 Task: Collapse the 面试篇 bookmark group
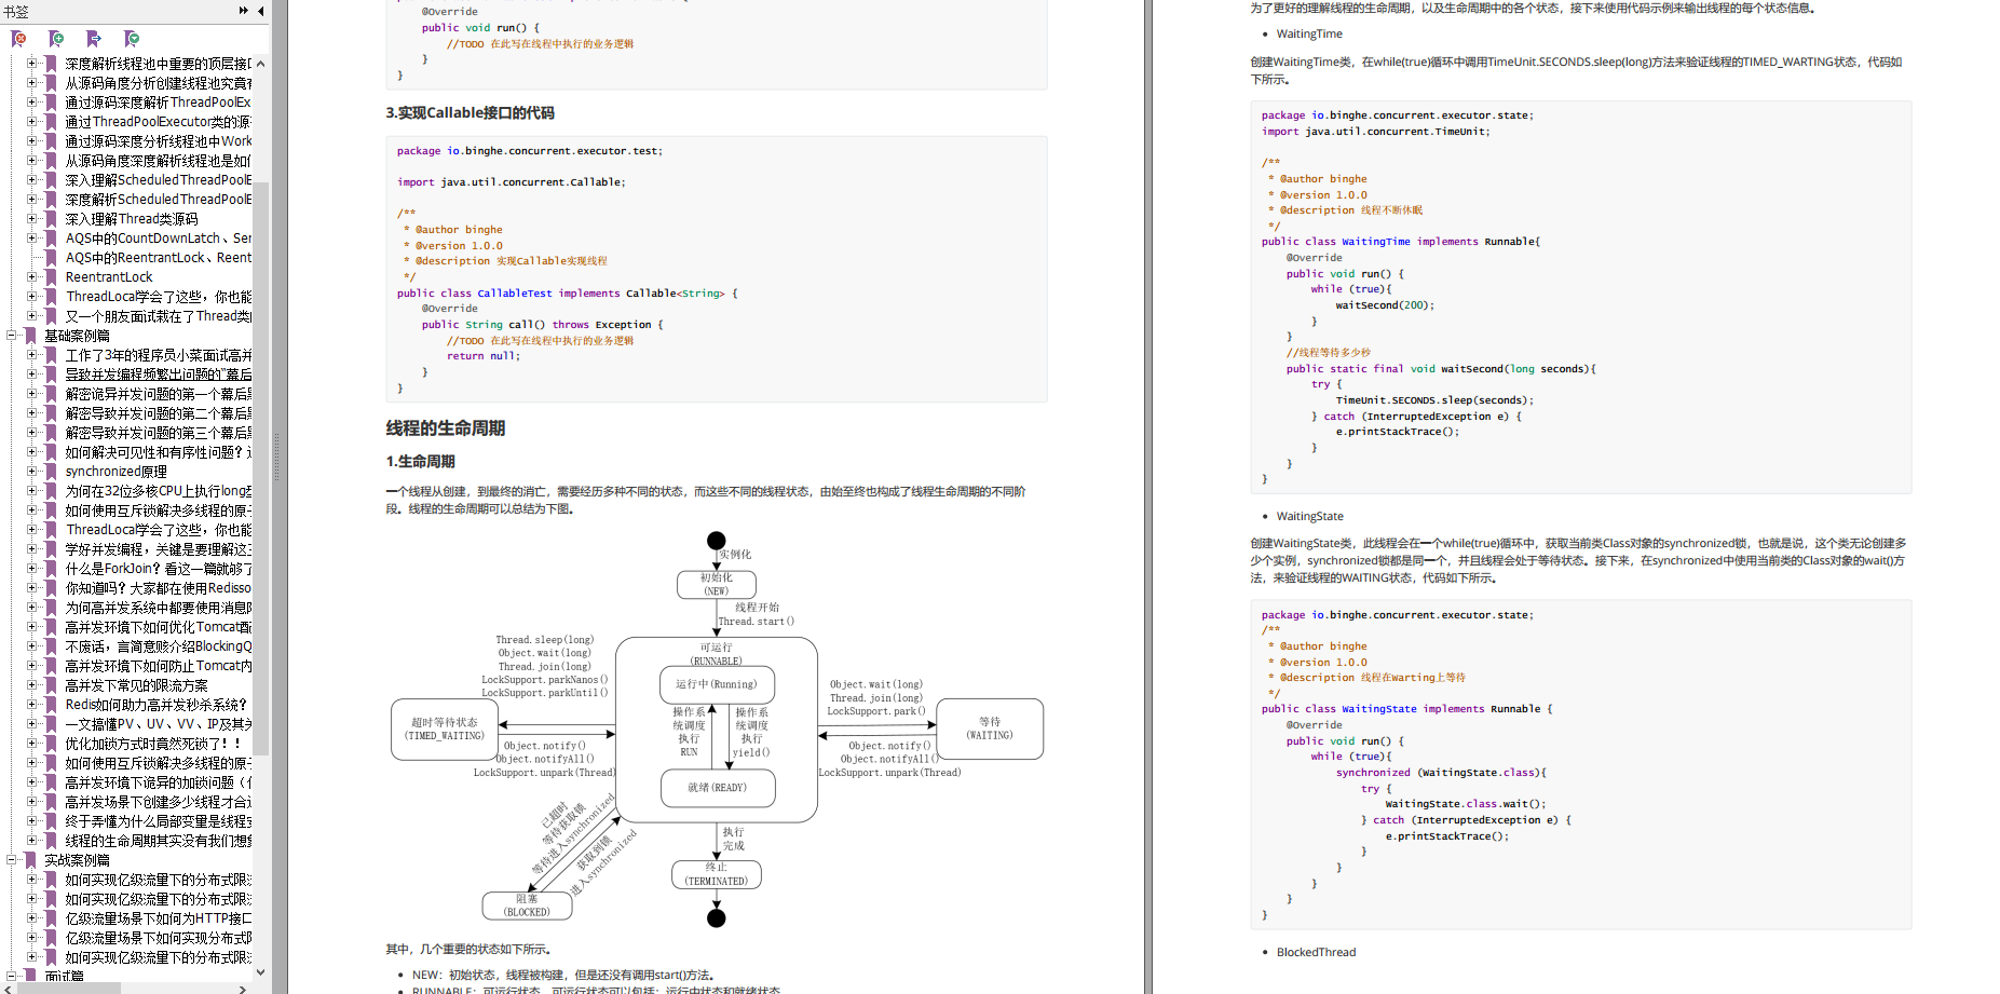(x=11, y=976)
